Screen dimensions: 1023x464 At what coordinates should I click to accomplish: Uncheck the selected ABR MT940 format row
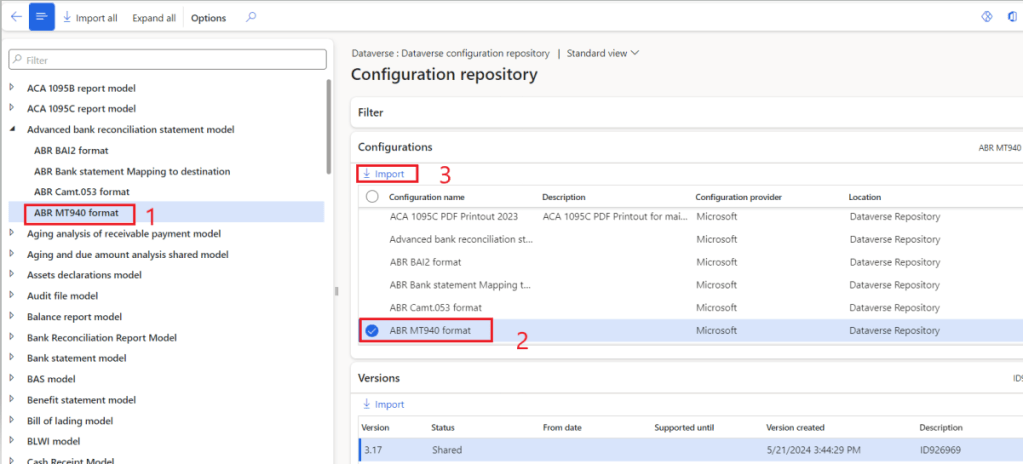372,331
